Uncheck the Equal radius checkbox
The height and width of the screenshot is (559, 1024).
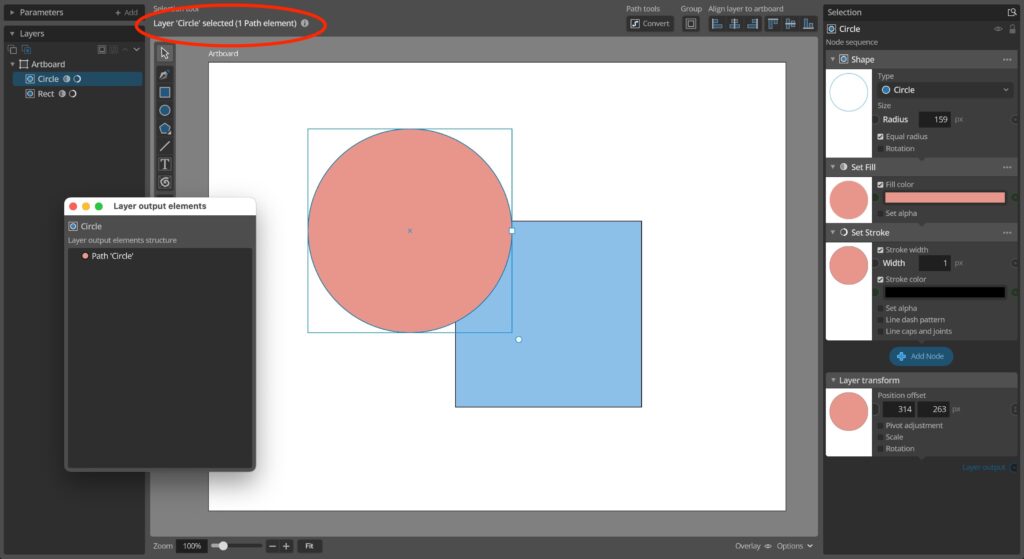pos(880,136)
